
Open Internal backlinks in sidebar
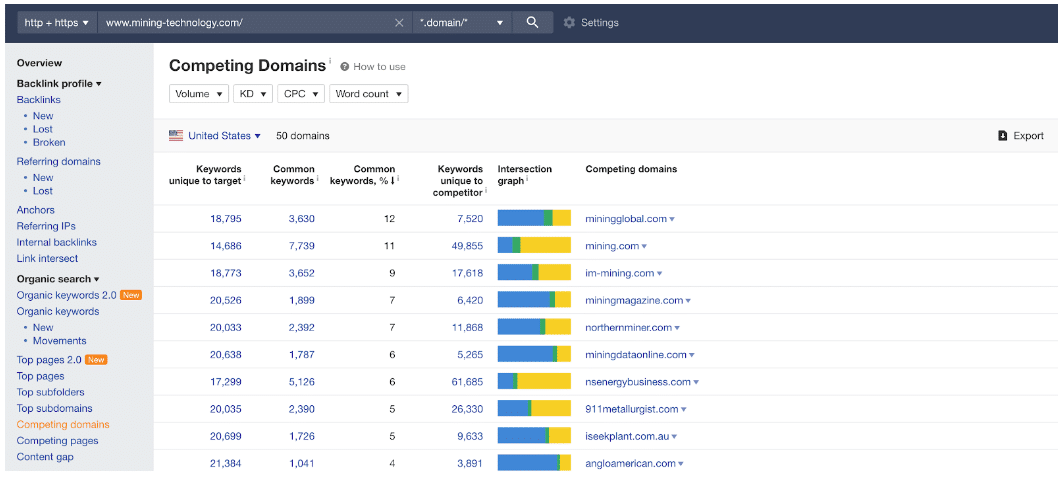pyautogui.click(x=57, y=242)
